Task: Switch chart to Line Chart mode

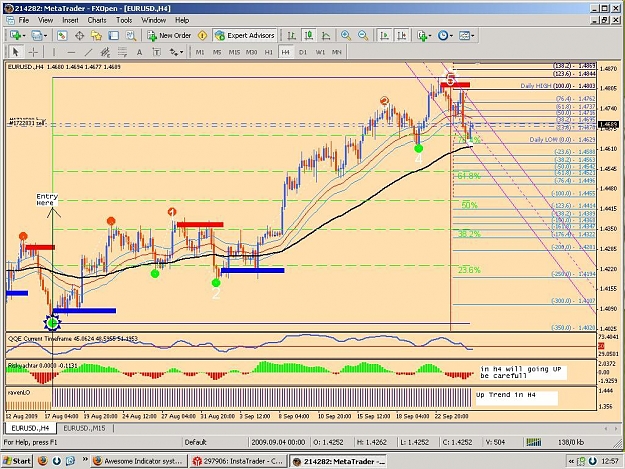Action: (326, 35)
